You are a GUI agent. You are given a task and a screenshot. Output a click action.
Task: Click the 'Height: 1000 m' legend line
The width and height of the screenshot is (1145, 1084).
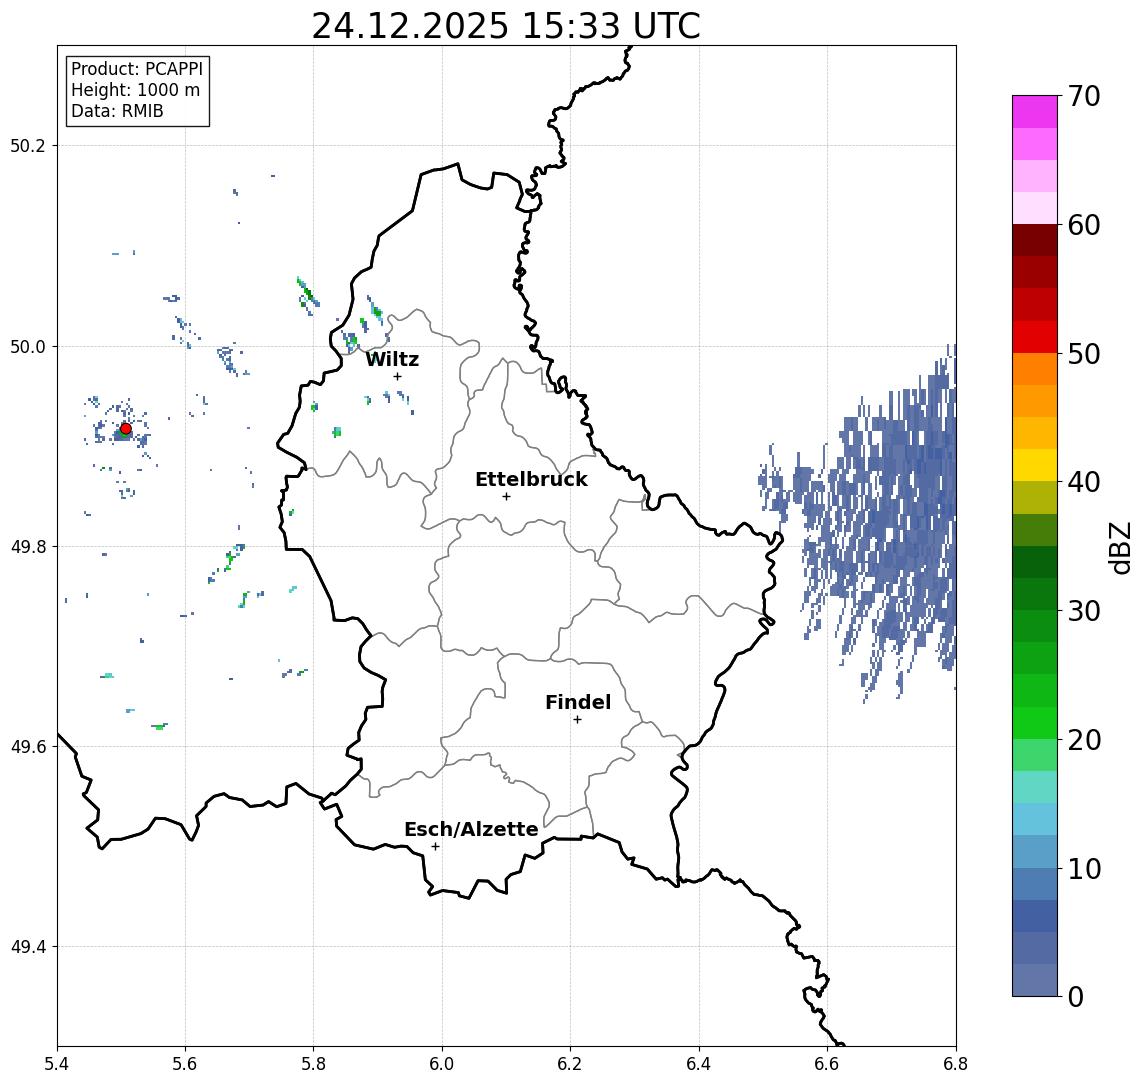point(135,90)
